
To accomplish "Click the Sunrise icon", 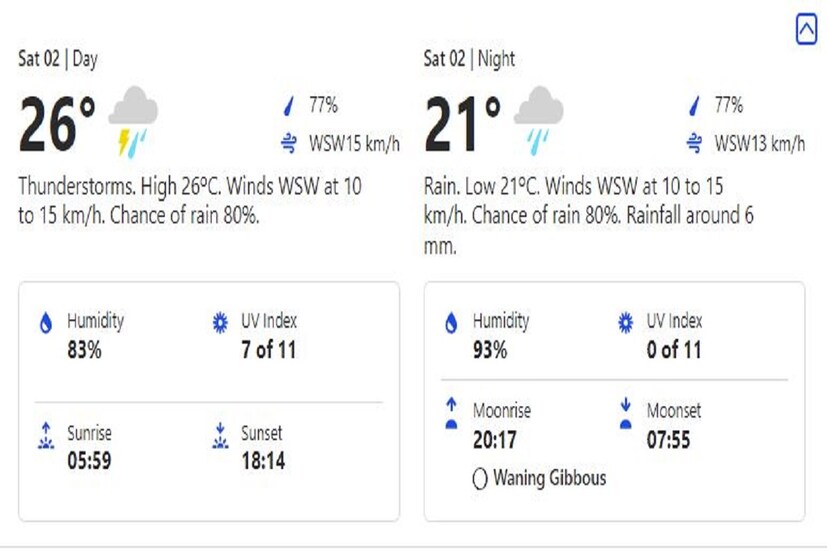I will (x=45, y=437).
